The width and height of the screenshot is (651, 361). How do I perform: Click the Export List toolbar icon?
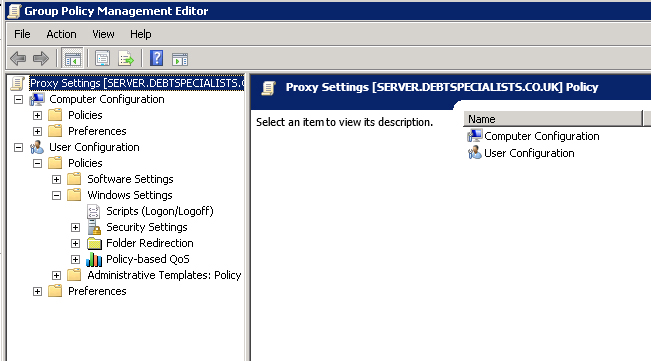coord(126,59)
